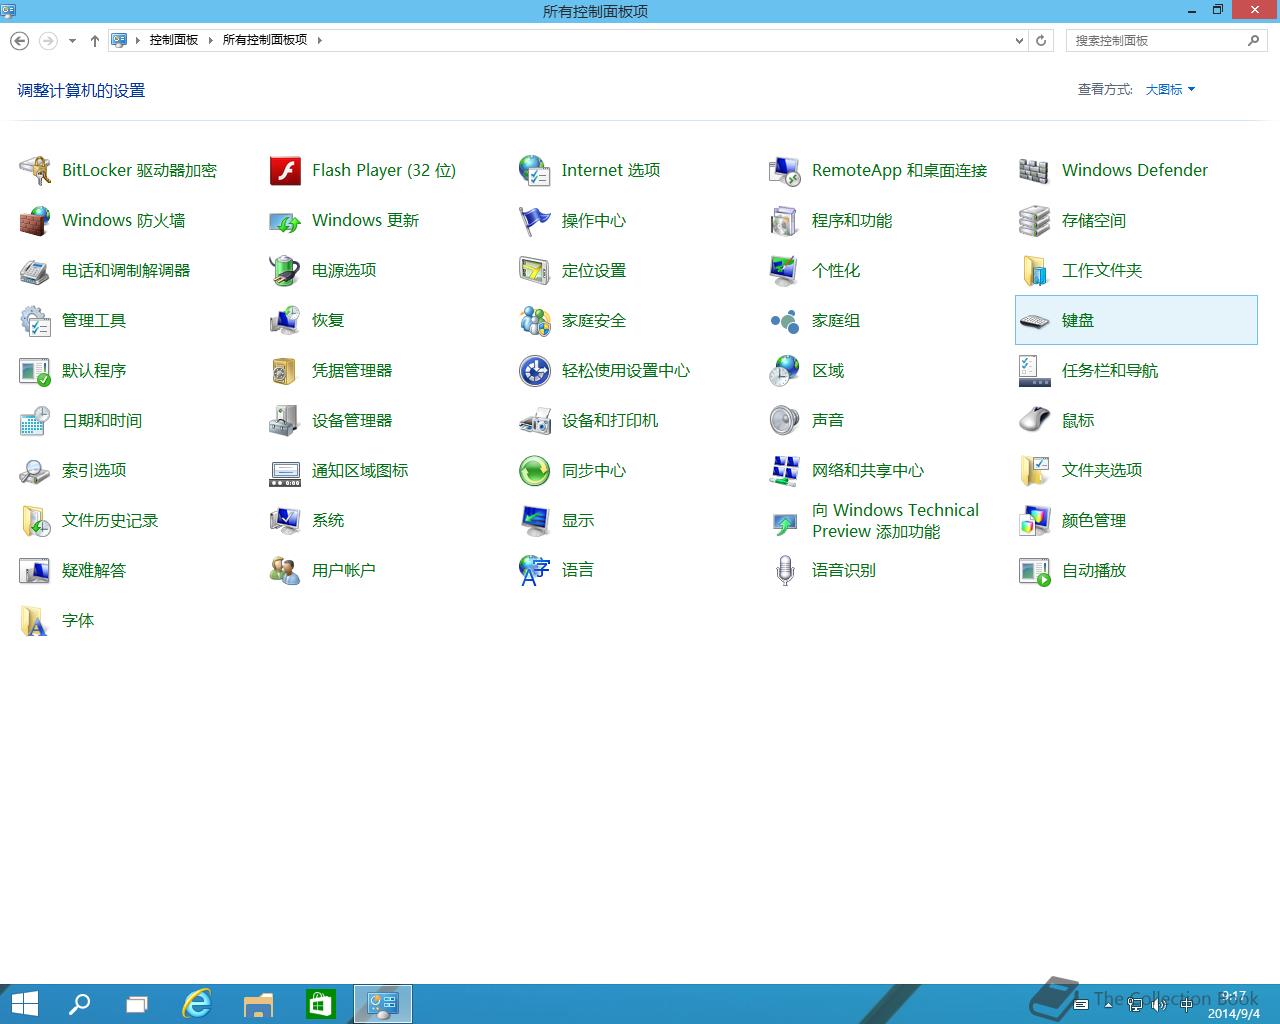Refresh the control panel view

click(1041, 41)
